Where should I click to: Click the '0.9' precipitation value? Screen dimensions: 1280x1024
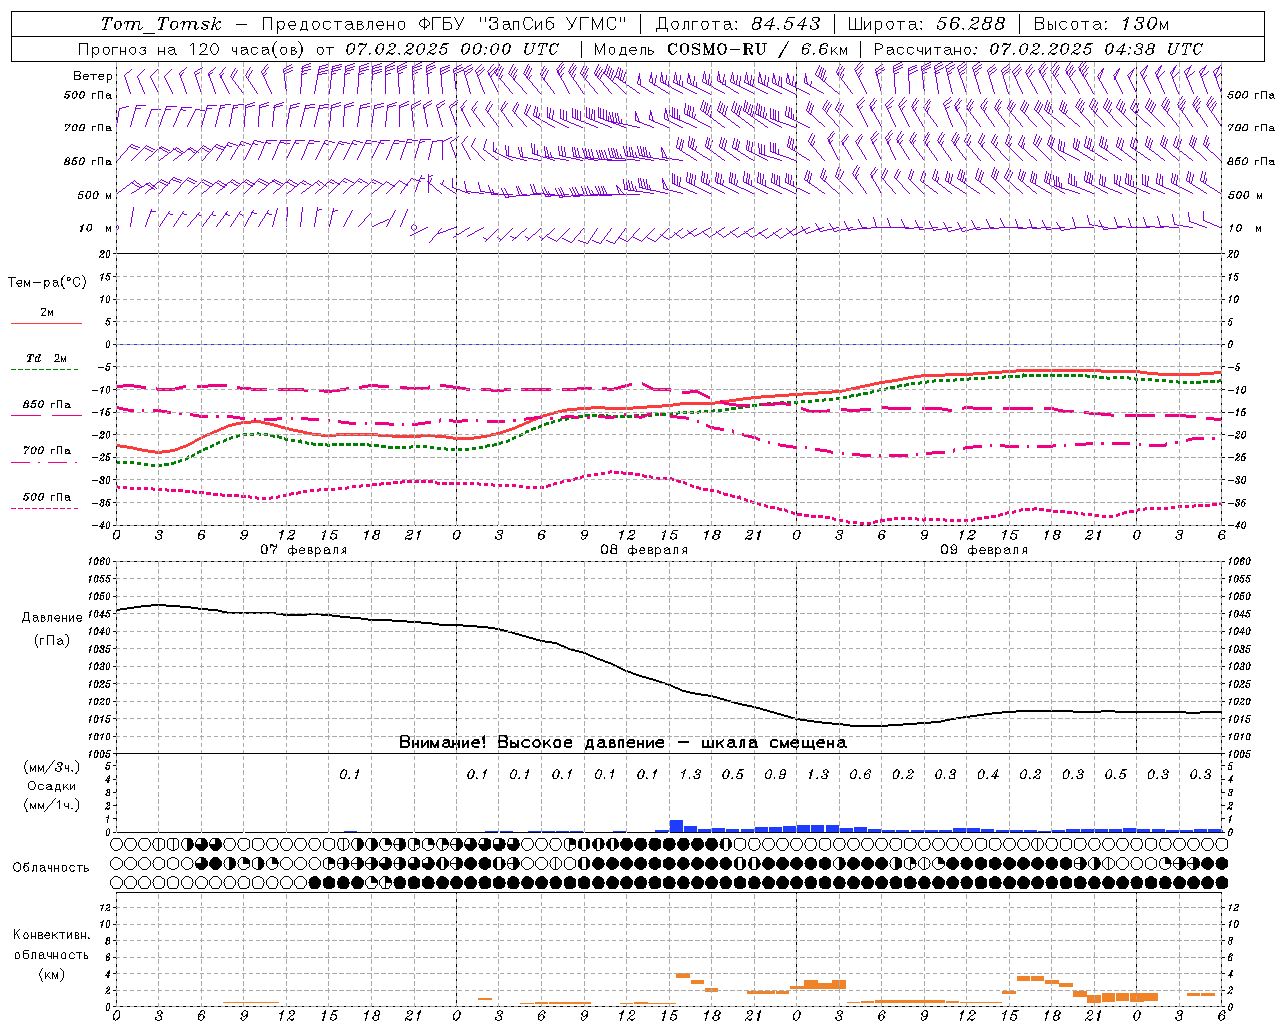775,775
